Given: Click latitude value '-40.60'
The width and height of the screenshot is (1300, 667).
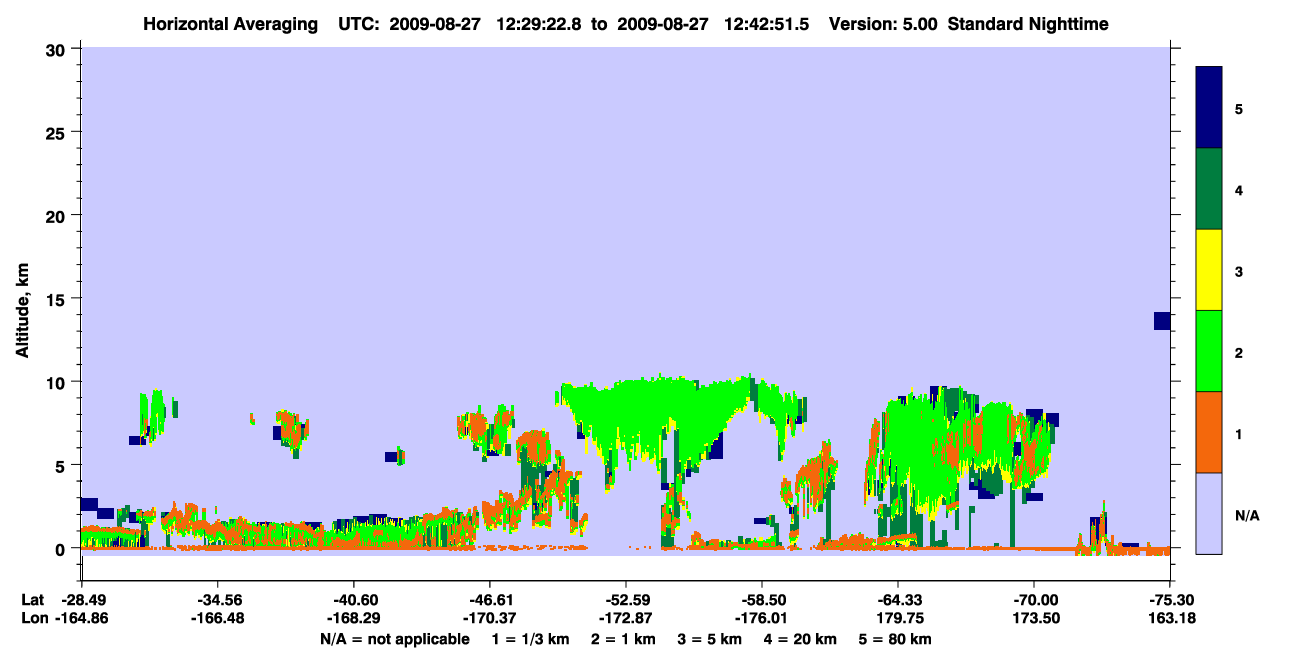Looking at the screenshot, I should tap(353, 600).
